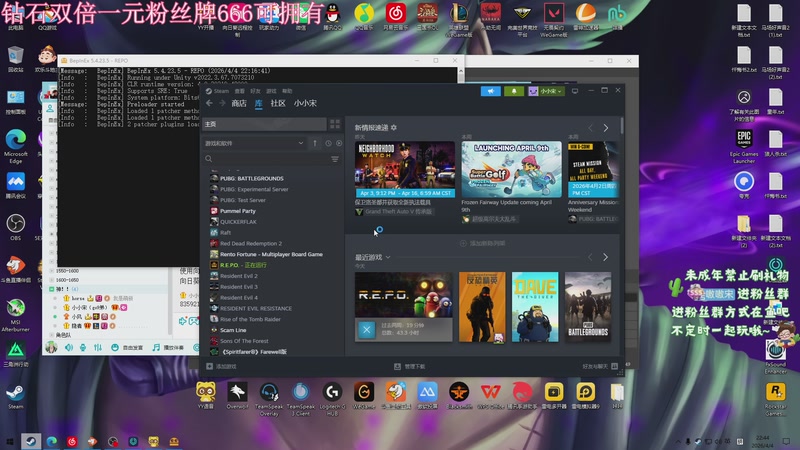Advance recent games shelf with right arrow

click(606, 257)
